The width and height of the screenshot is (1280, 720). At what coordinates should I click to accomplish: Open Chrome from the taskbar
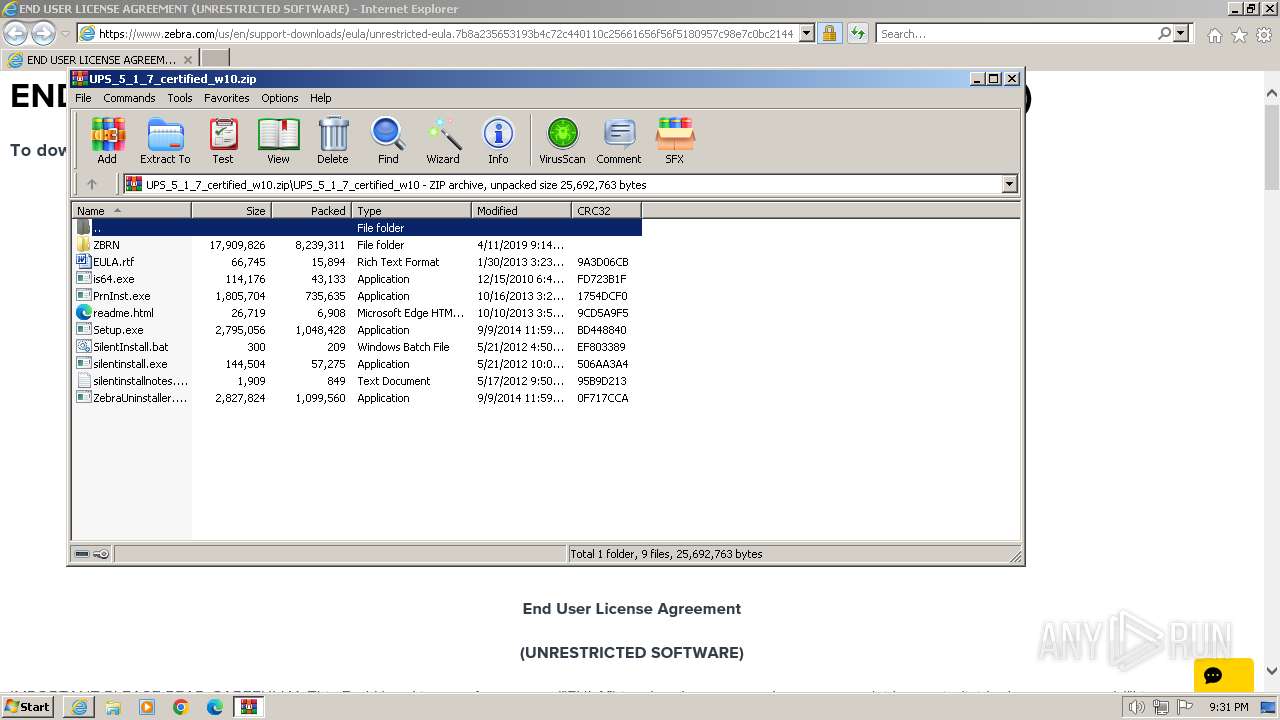pyautogui.click(x=180, y=707)
